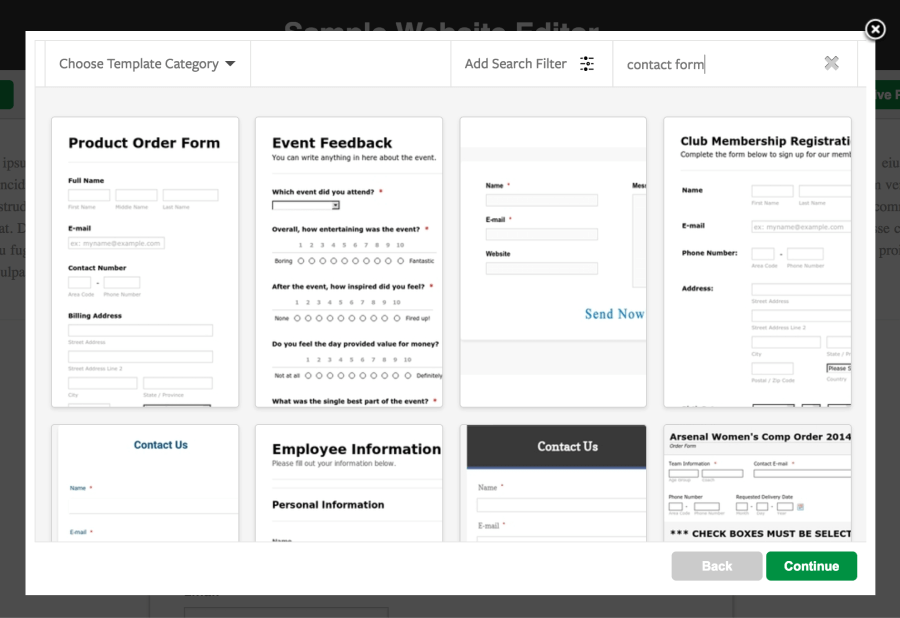Select the Product Order Form template
The width and height of the screenshot is (900, 618).
(146, 262)
